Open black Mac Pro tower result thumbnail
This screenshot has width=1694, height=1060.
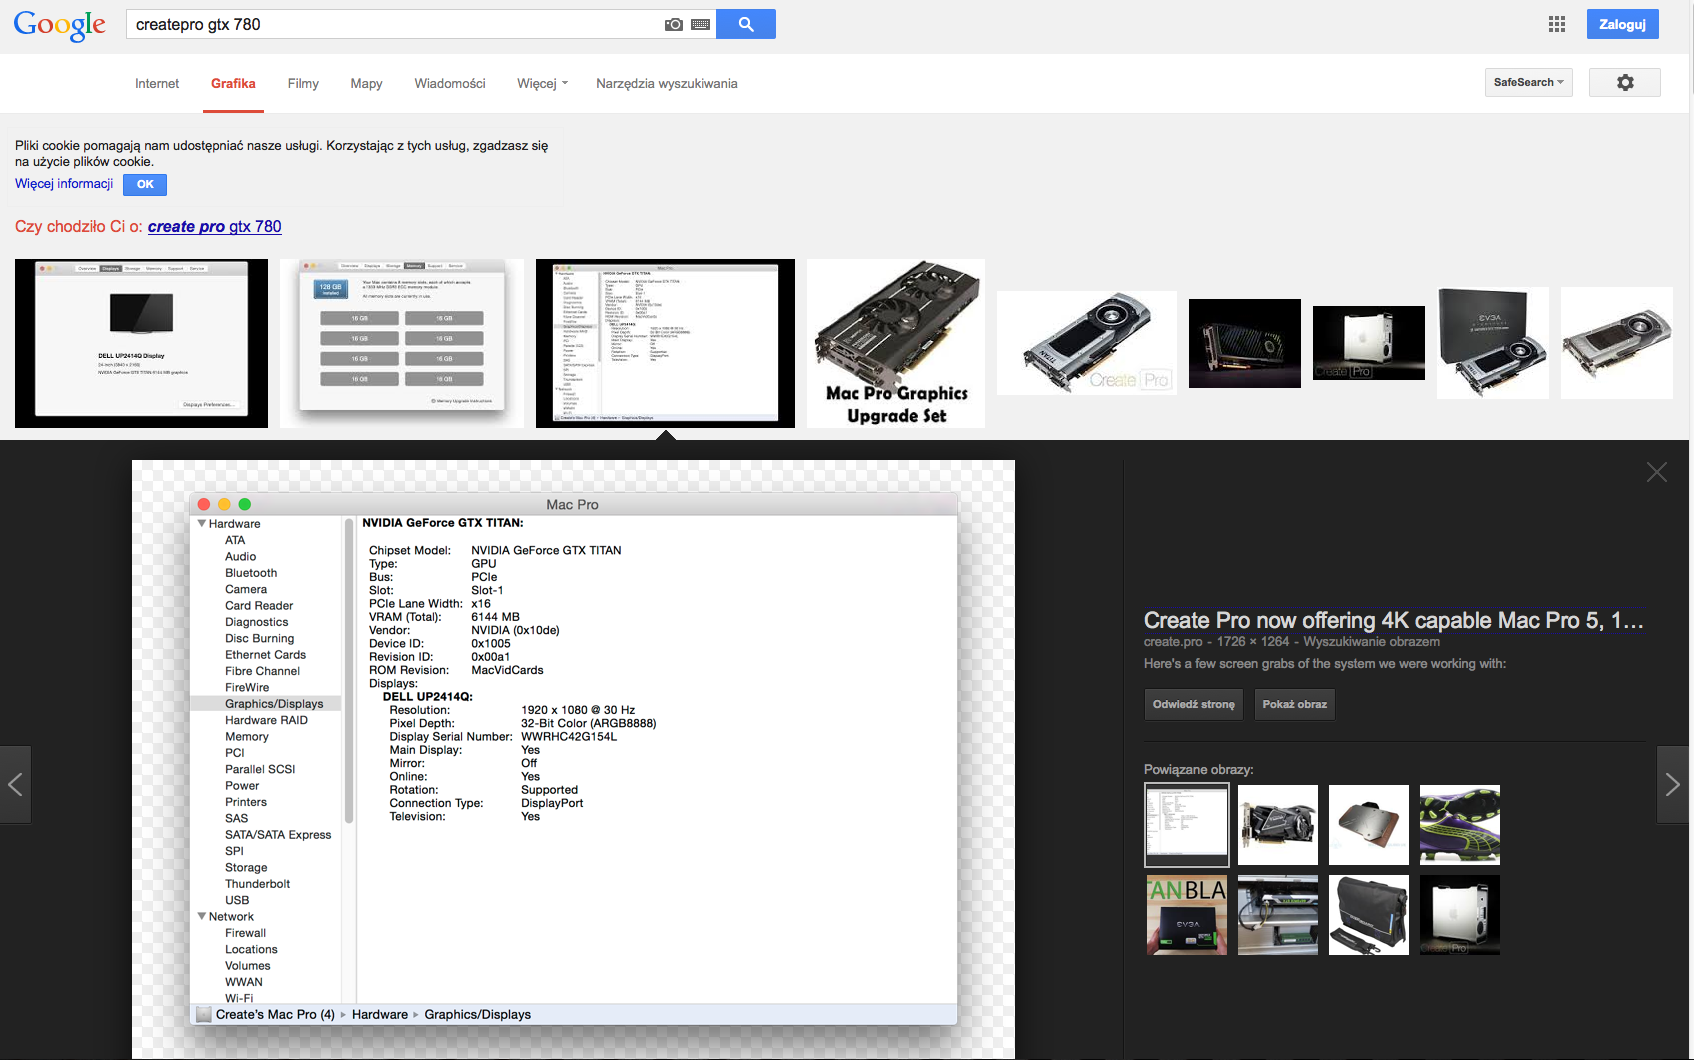tap(1369, 343)
